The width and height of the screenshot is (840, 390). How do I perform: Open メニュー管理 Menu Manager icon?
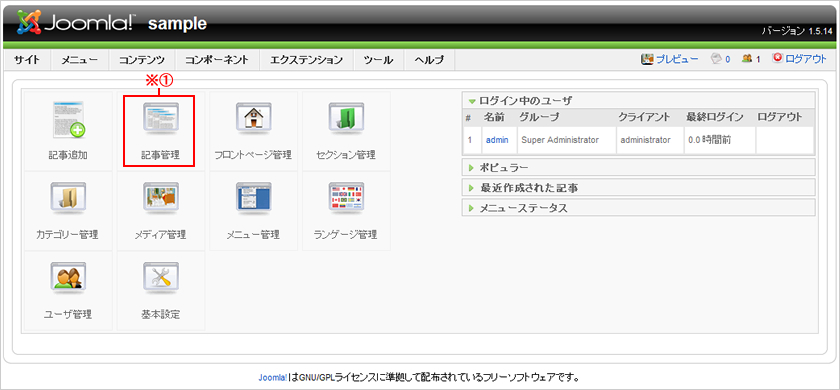[x=253, y=211]
